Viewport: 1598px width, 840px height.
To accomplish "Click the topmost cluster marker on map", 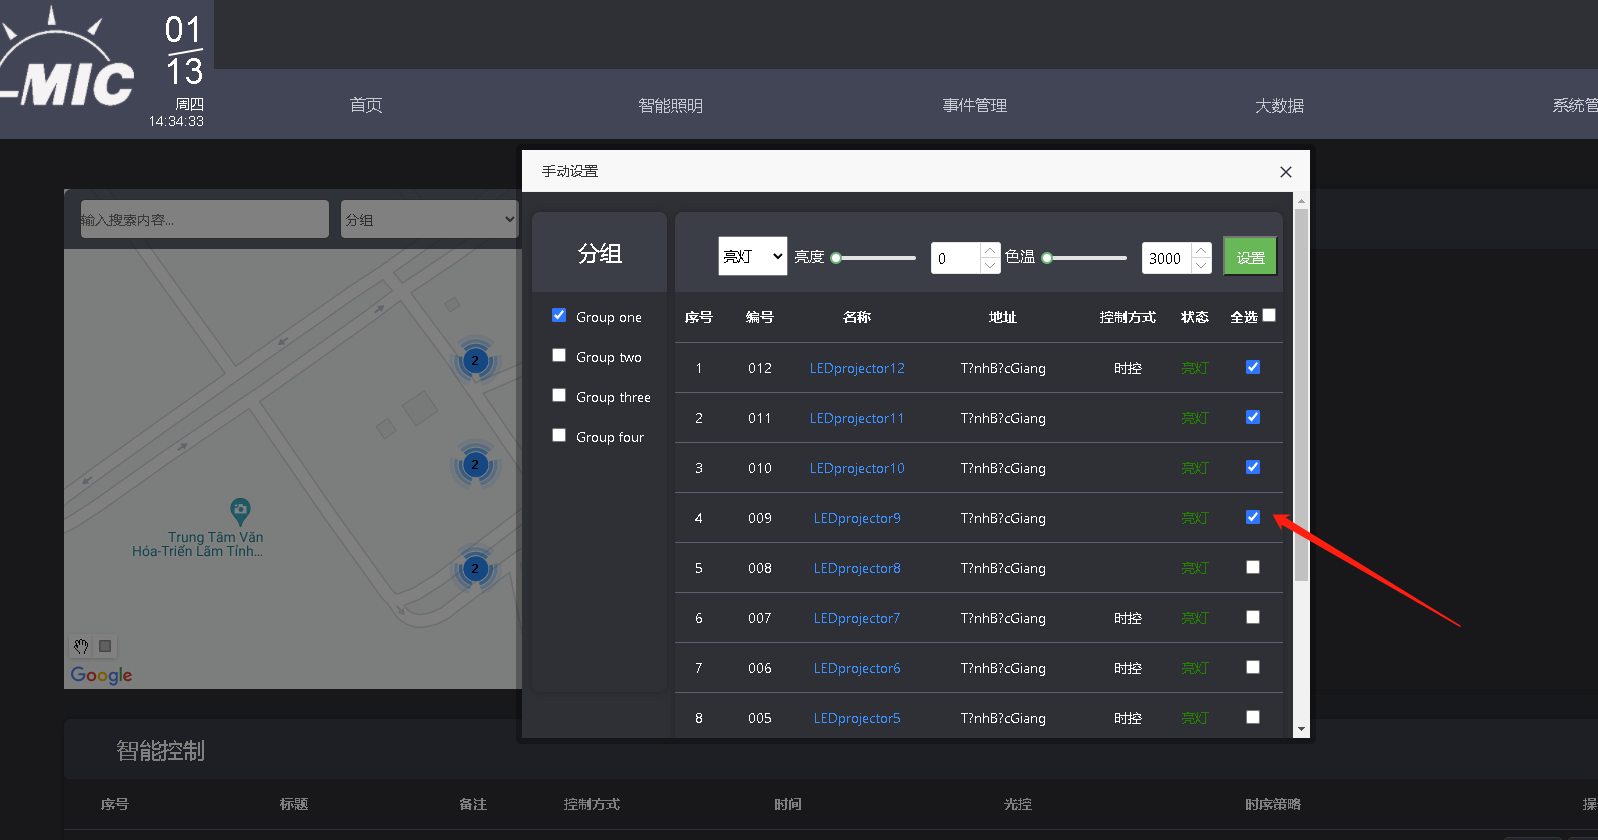I will pos(475,360).
